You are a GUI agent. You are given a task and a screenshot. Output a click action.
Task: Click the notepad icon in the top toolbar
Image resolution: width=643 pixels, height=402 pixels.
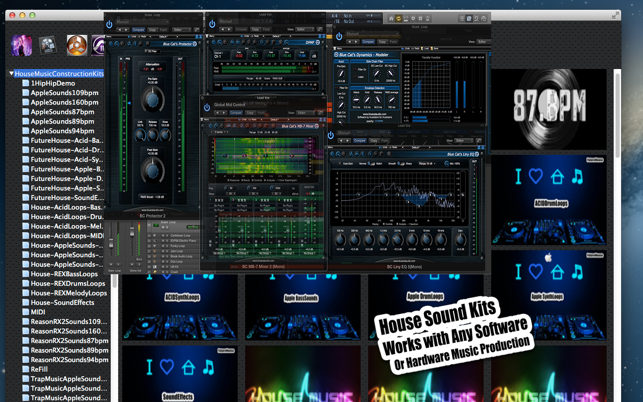pyautogui.click(x=469, y=18)
